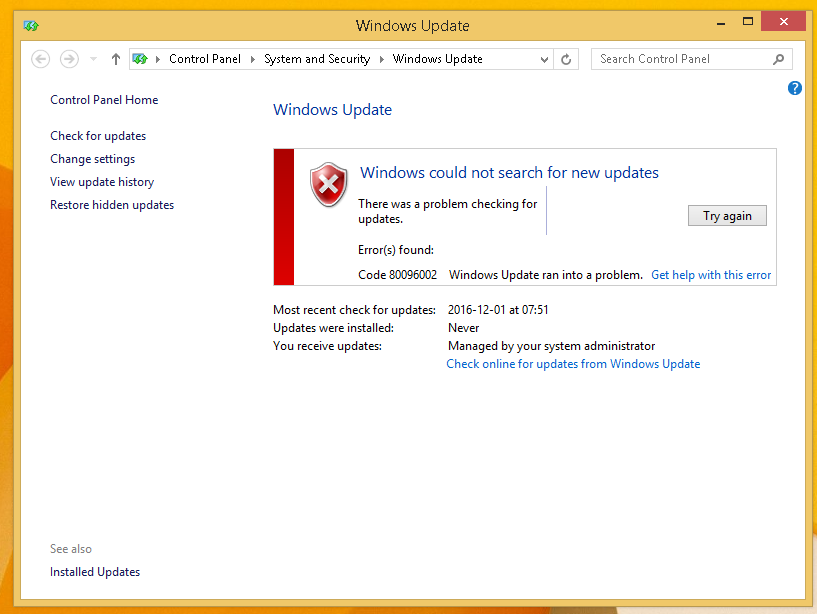Click the Windows Update title bar icon
This screenshot has height=614, width=817.
click(31, 25)
